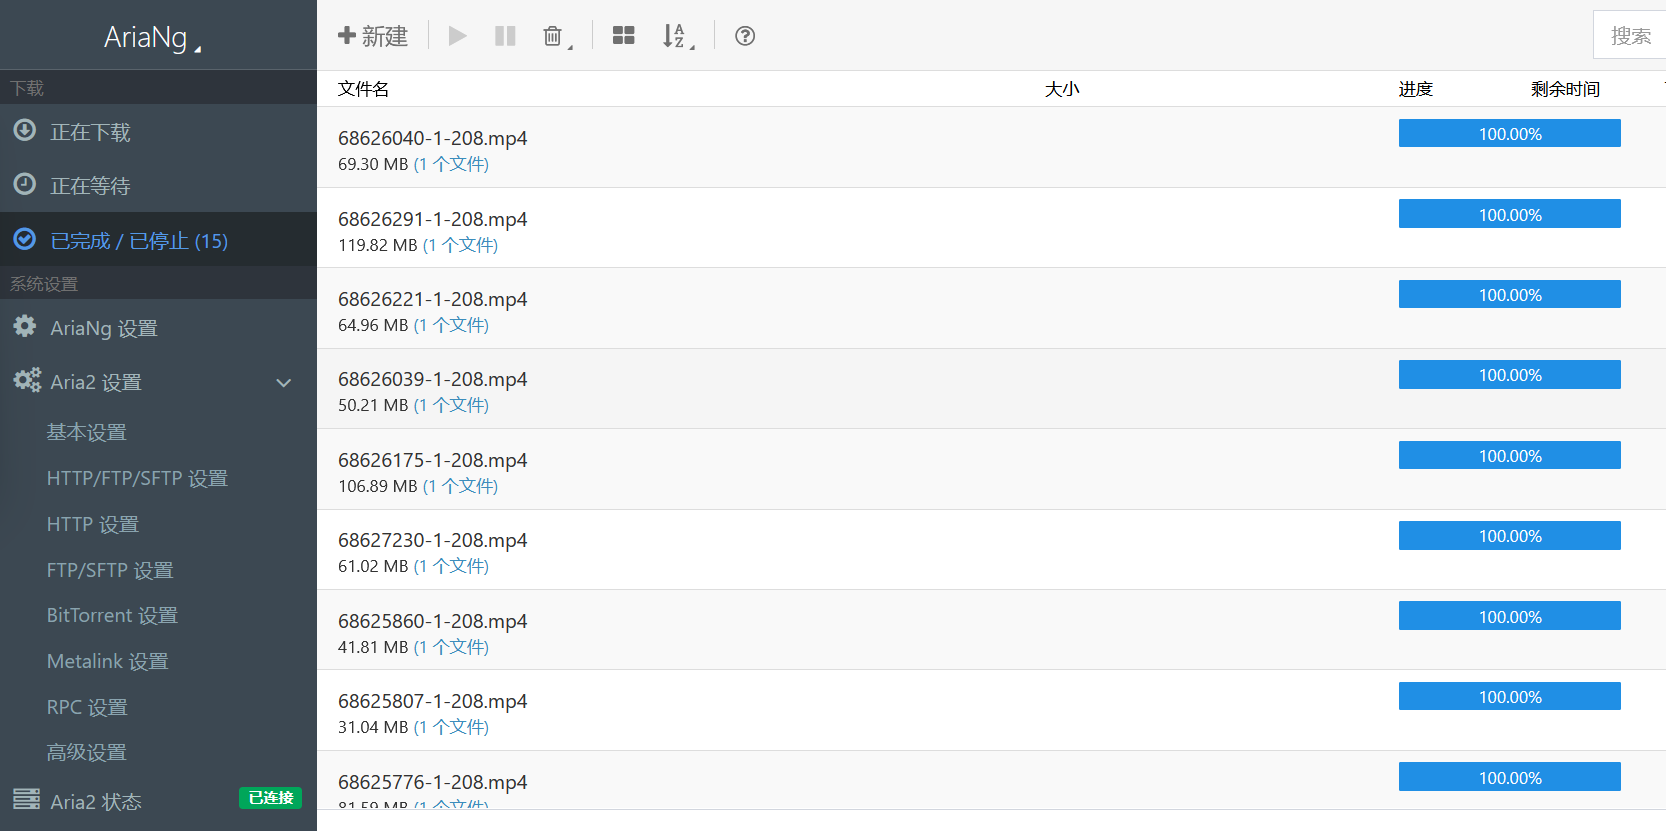The width and height of the screenshot is (1666, 831).
Task: Open file list link for 61.02 MB task
Action: coord(451,566)
